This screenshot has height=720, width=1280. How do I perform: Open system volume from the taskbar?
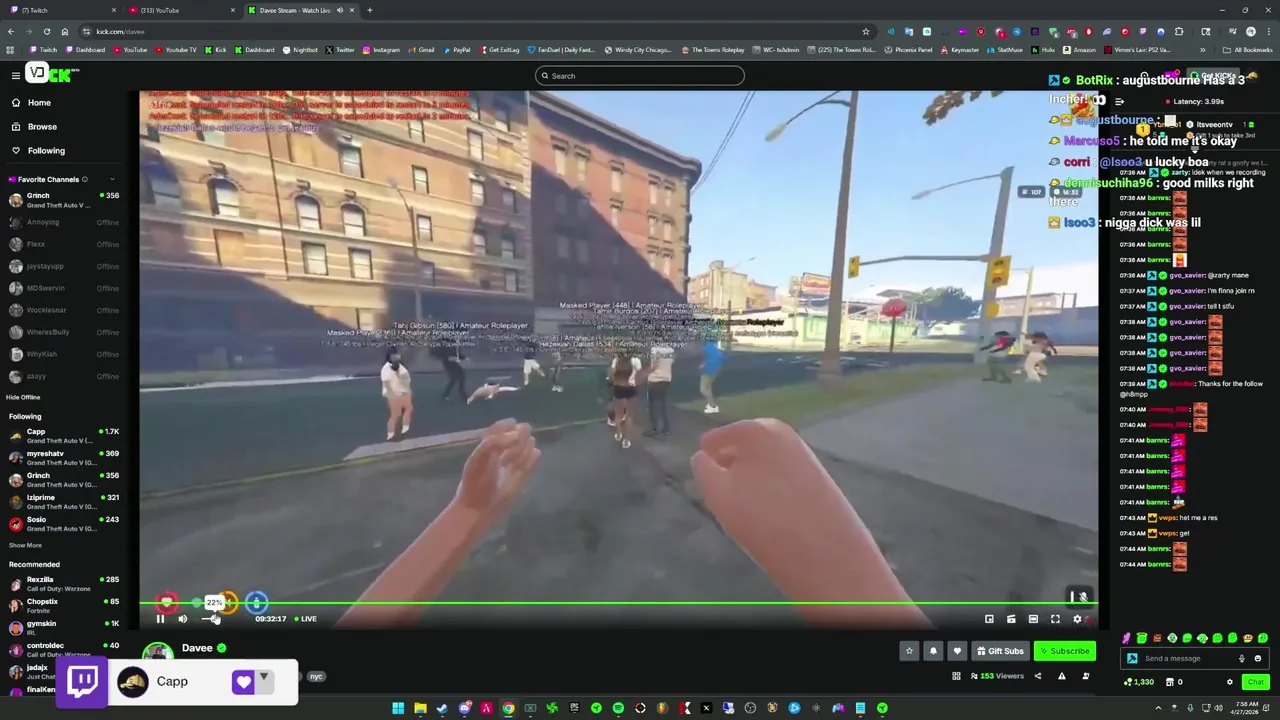1217,708
